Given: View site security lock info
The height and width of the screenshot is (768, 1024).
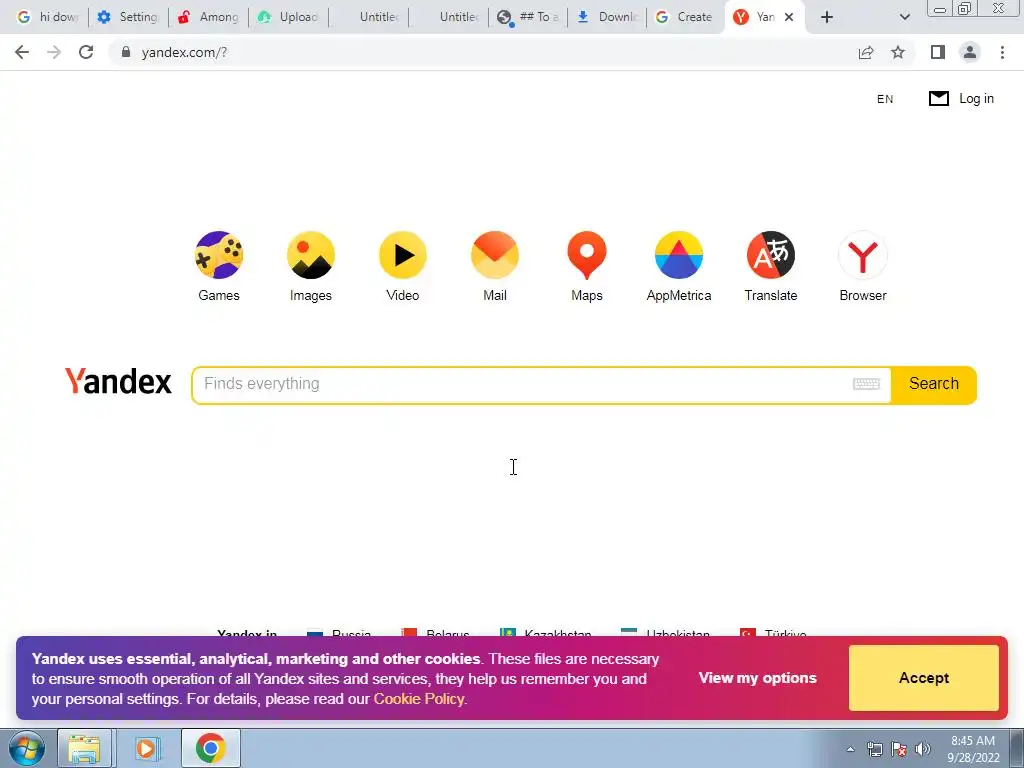Looking at the screenshot, I should point(126,52).
